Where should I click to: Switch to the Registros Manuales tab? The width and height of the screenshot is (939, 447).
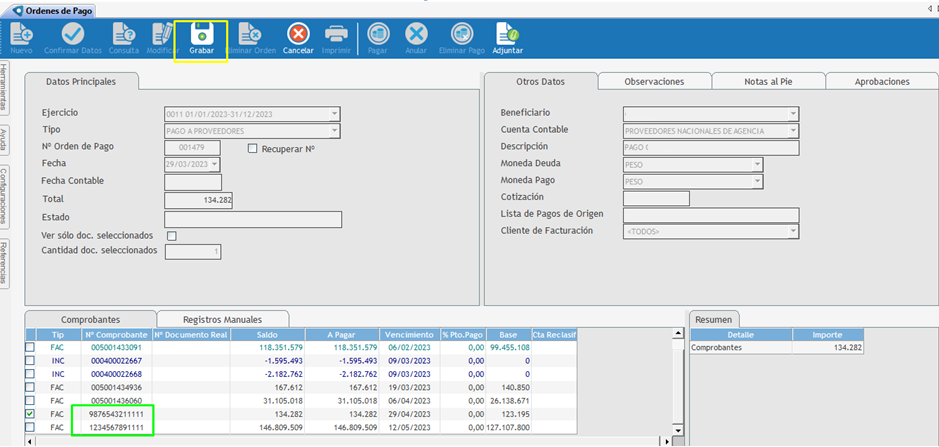pos(222,319)
